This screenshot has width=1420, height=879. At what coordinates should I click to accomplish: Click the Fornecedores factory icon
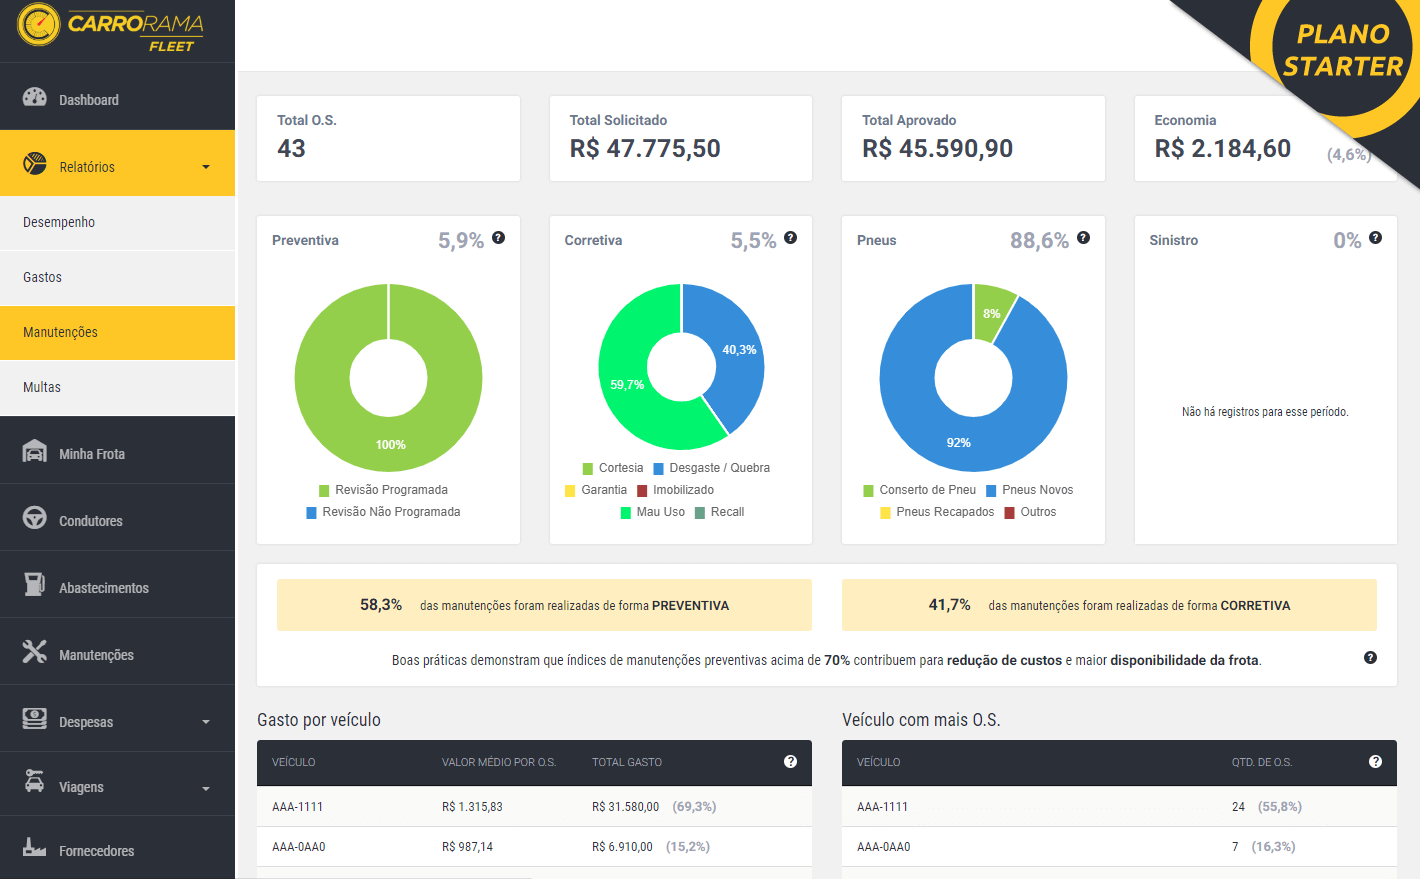click(x=35, y=848)
